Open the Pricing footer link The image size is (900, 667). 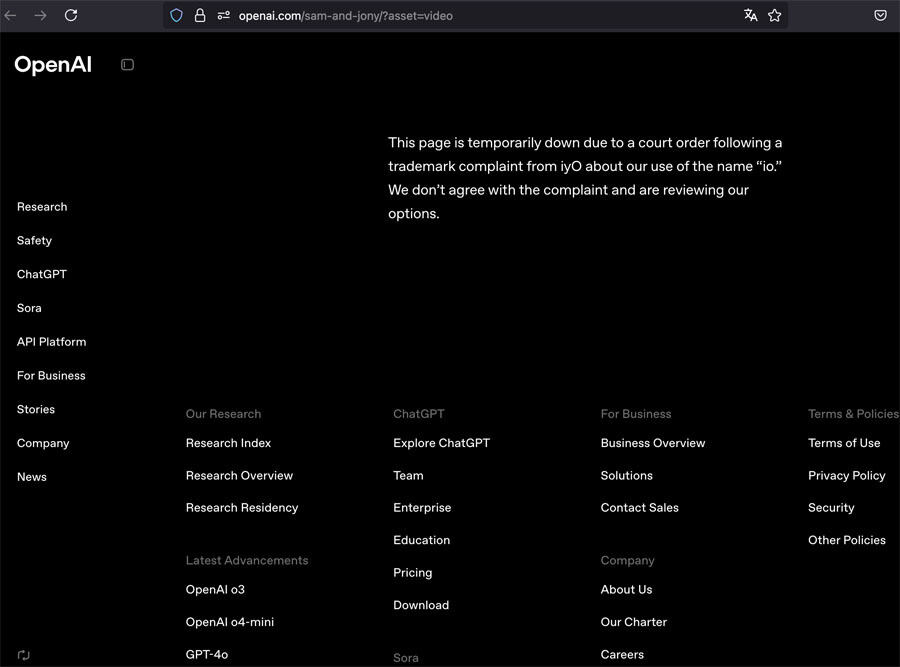click(x=413, y=573)
